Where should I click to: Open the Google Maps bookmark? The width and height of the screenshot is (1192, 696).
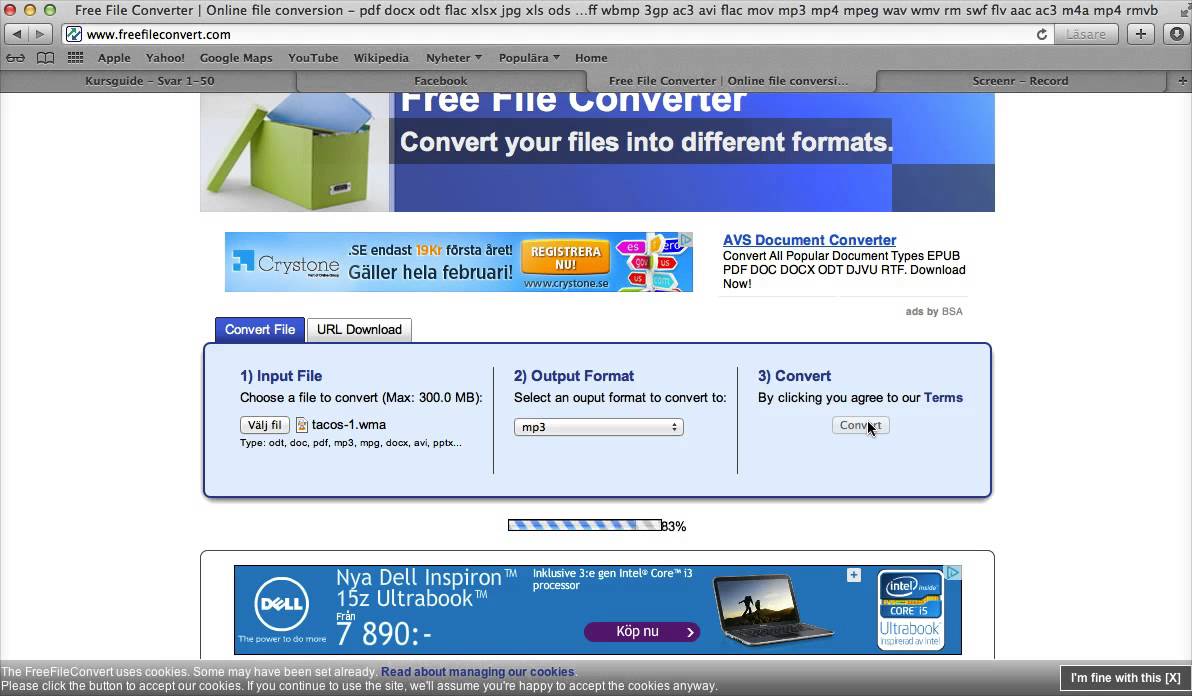click(236, 58)
